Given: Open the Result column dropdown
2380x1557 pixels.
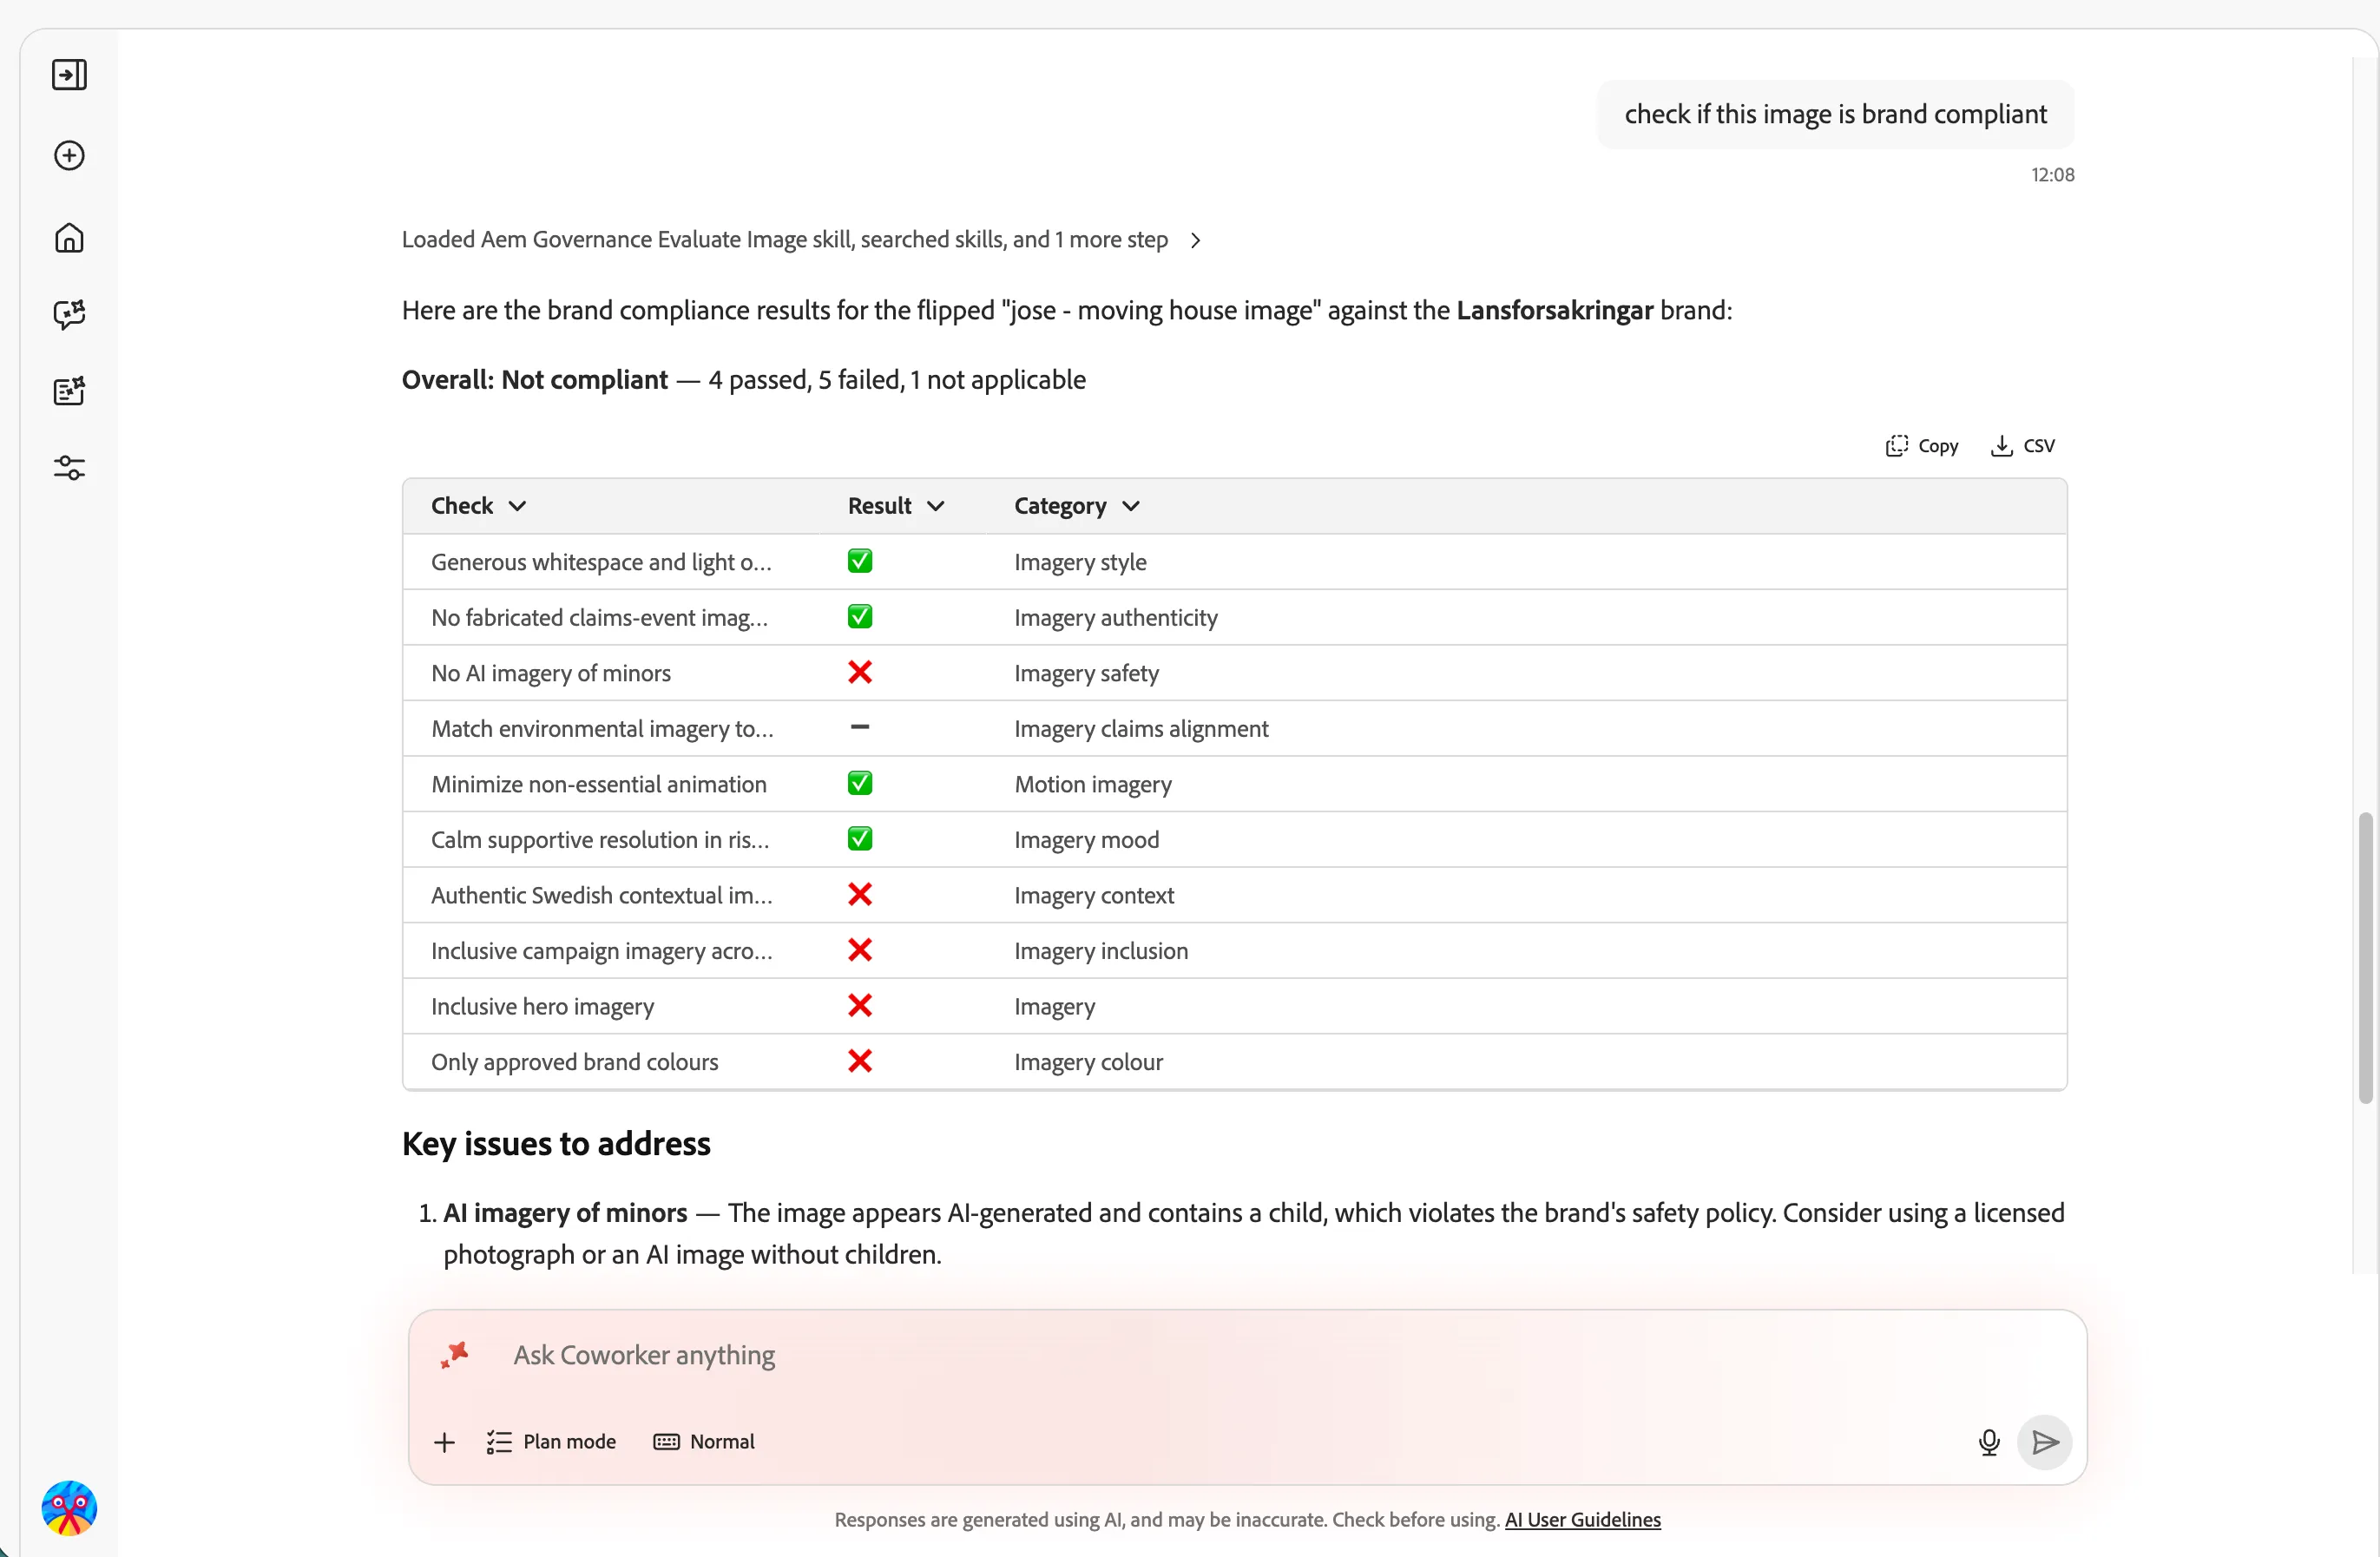Looking at the screenshot, I should tap(896, 506).
